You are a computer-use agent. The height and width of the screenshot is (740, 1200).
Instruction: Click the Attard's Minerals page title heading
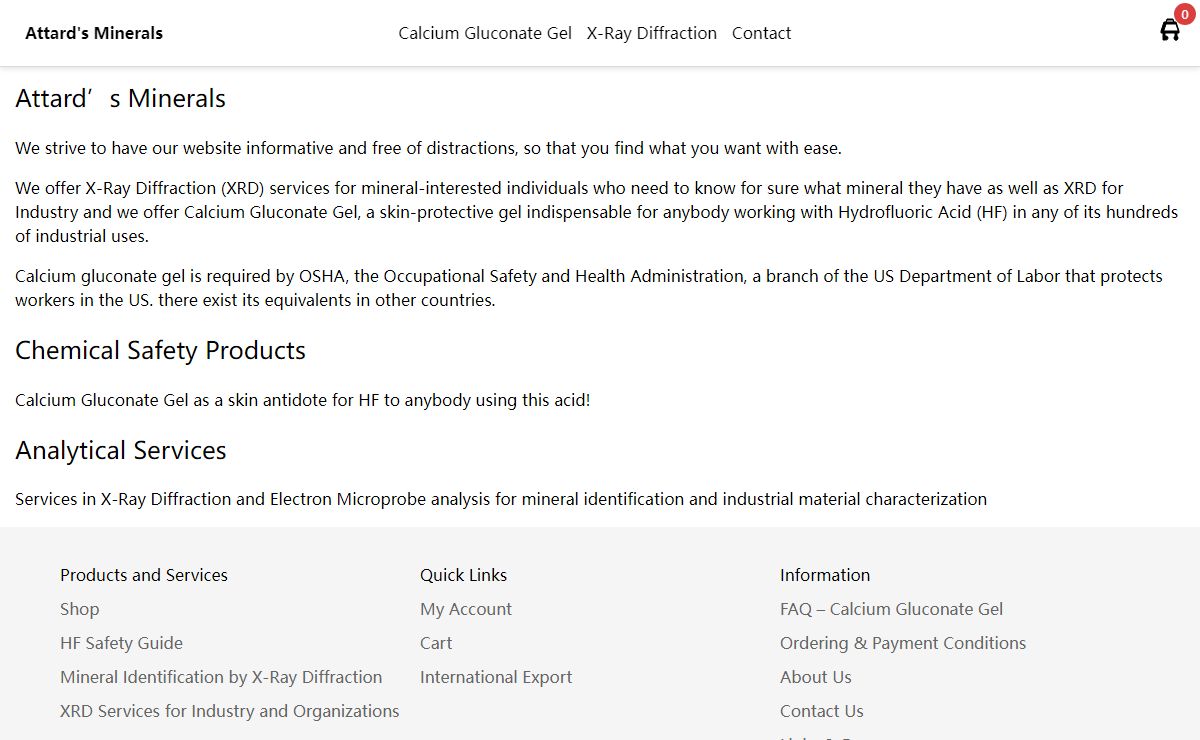click(x=120, y=99)
